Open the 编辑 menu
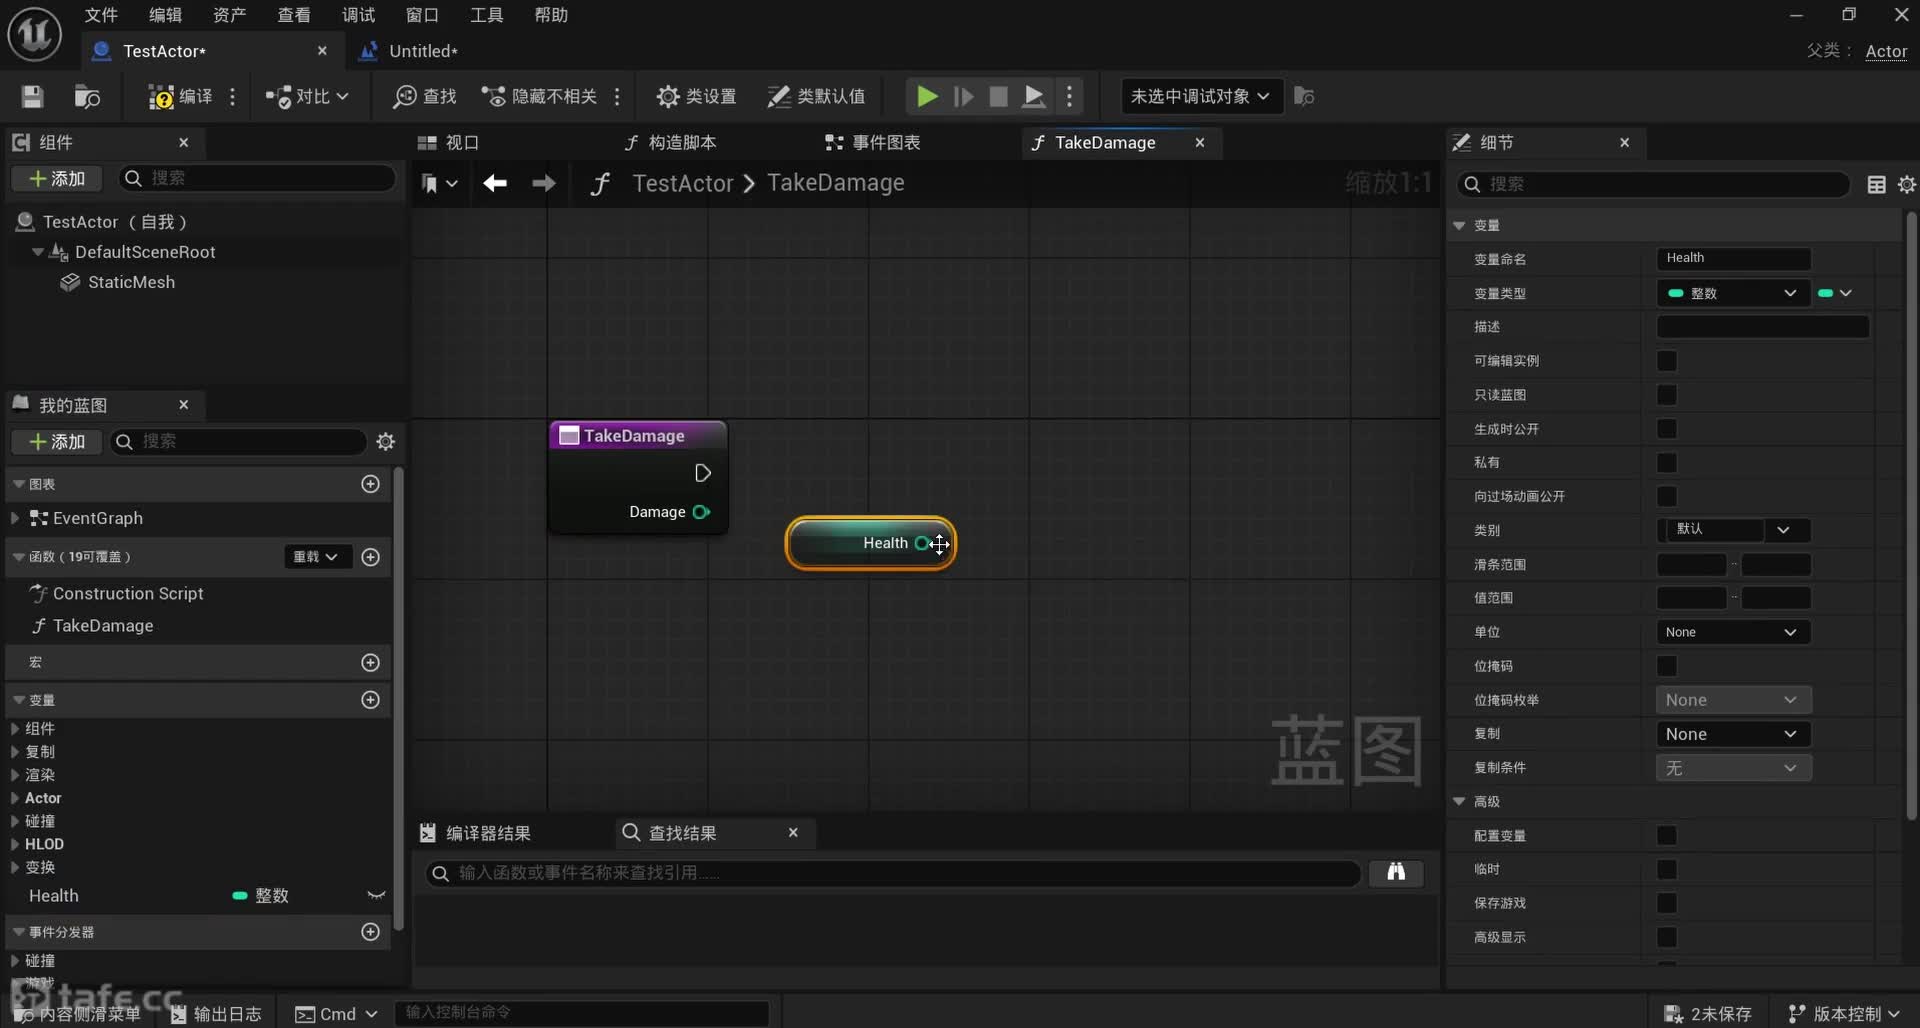 [x=165, y=15]
